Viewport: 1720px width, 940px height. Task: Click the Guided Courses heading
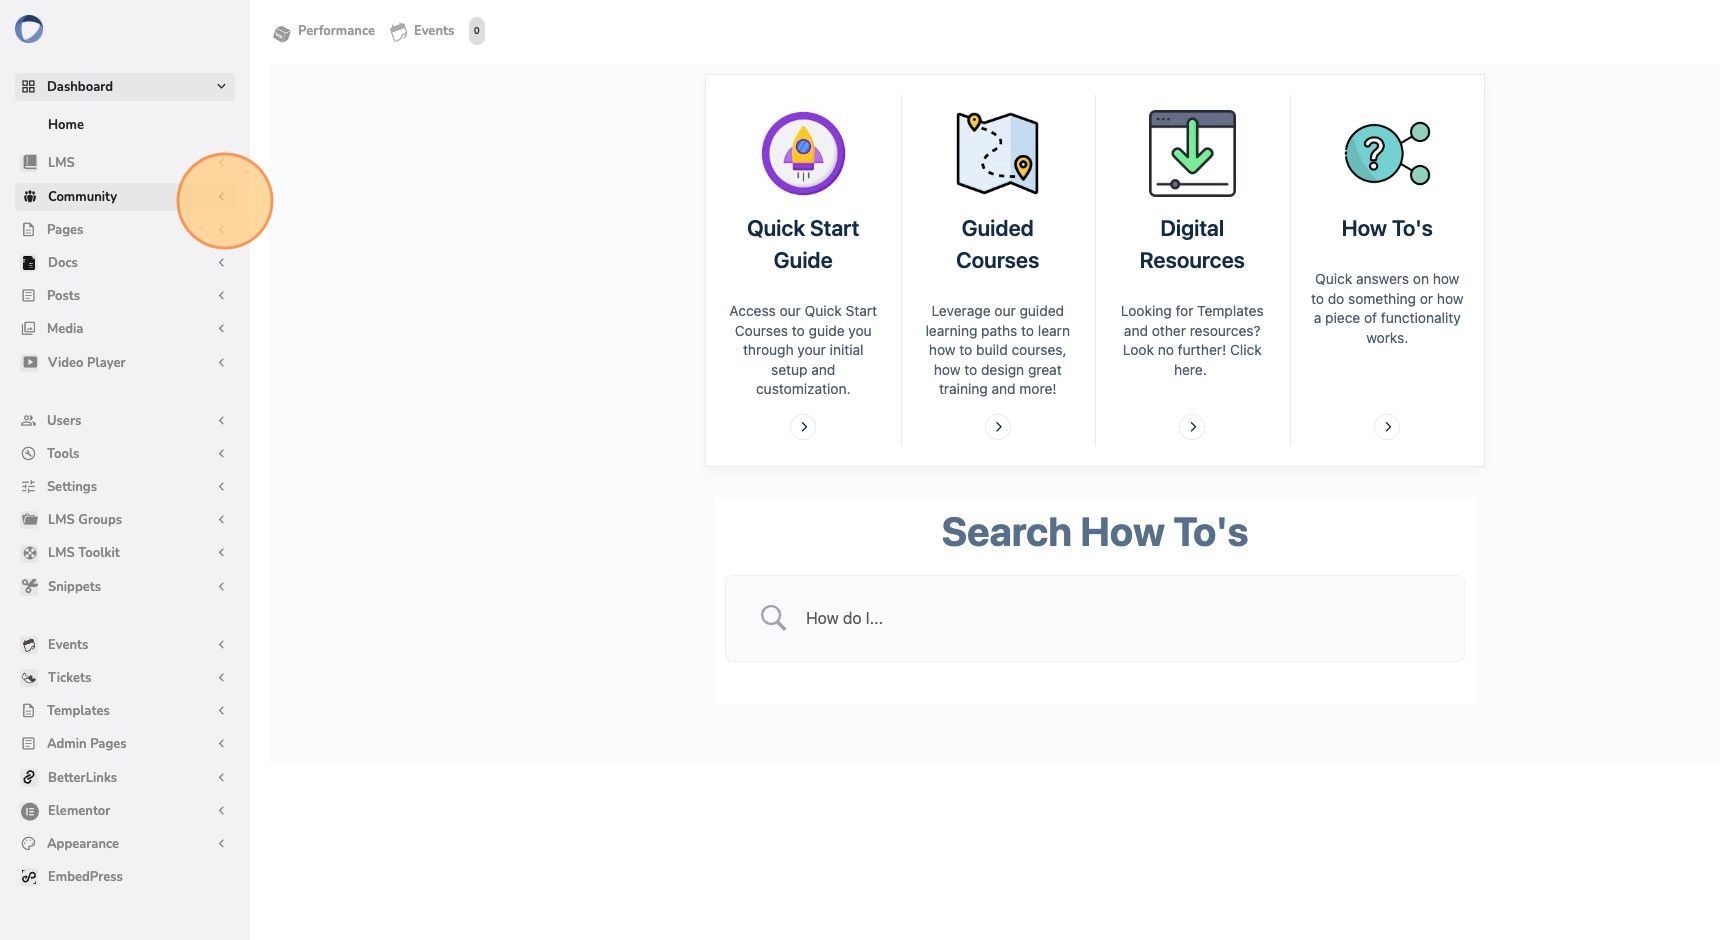(x=997, y=244)
